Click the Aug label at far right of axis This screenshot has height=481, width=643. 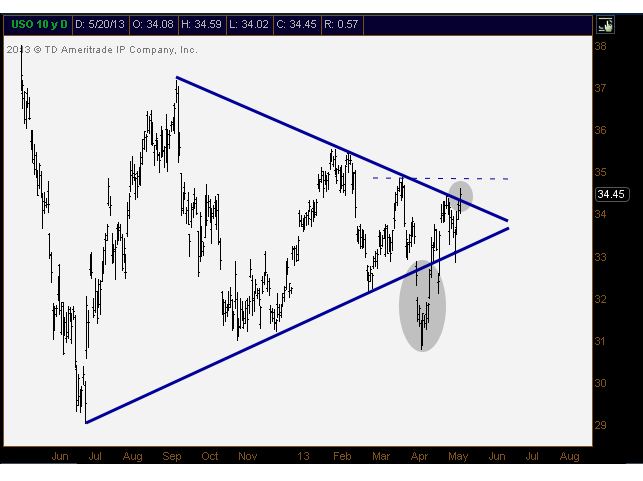[570, 456]
